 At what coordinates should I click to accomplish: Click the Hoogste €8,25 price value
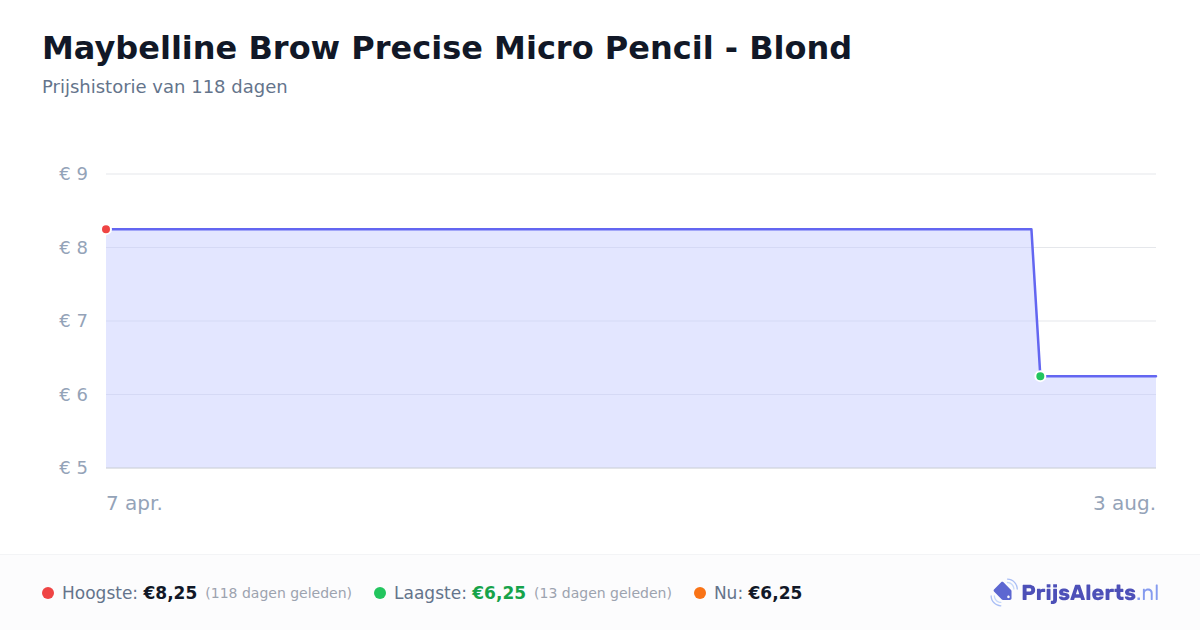[170, 593]
